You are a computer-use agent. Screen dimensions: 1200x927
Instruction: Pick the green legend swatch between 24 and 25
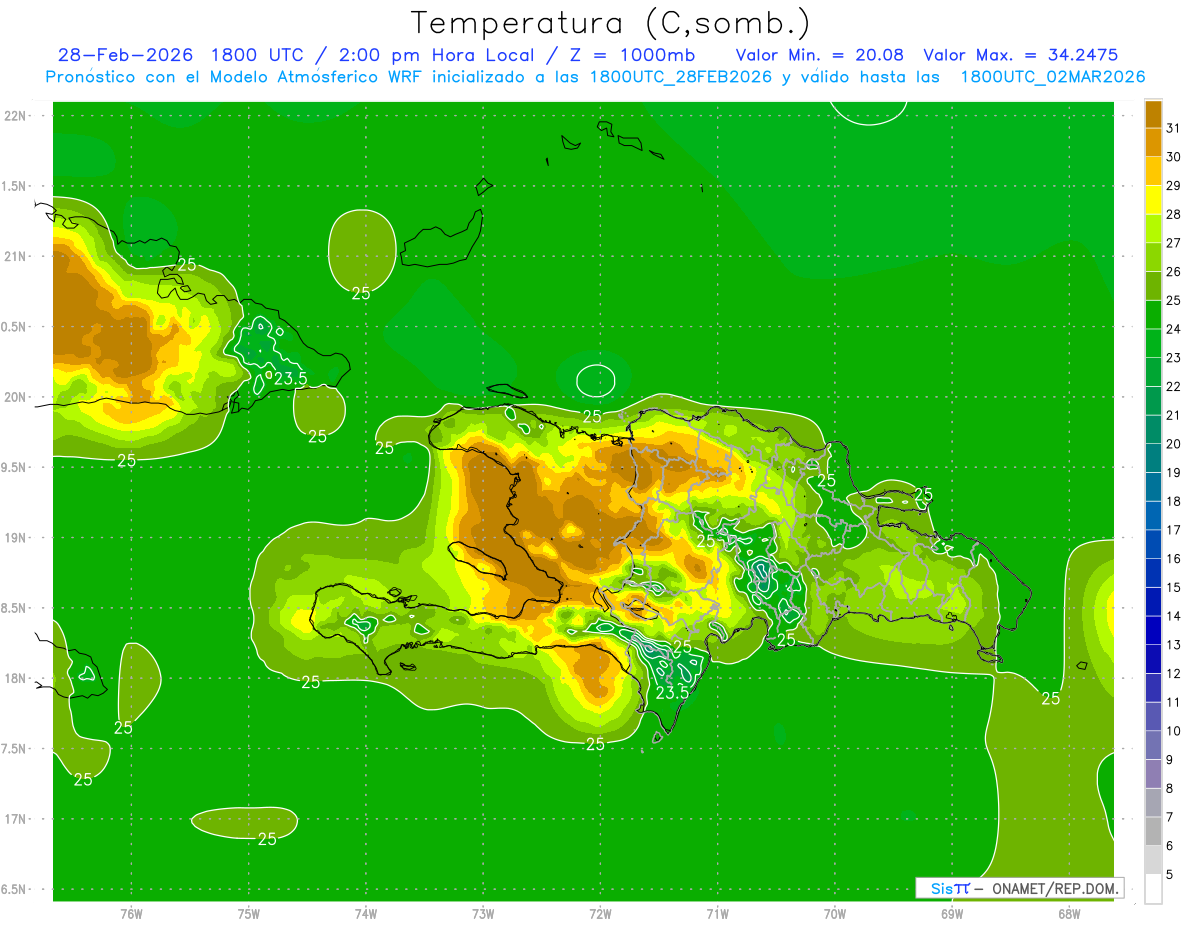1153,314
